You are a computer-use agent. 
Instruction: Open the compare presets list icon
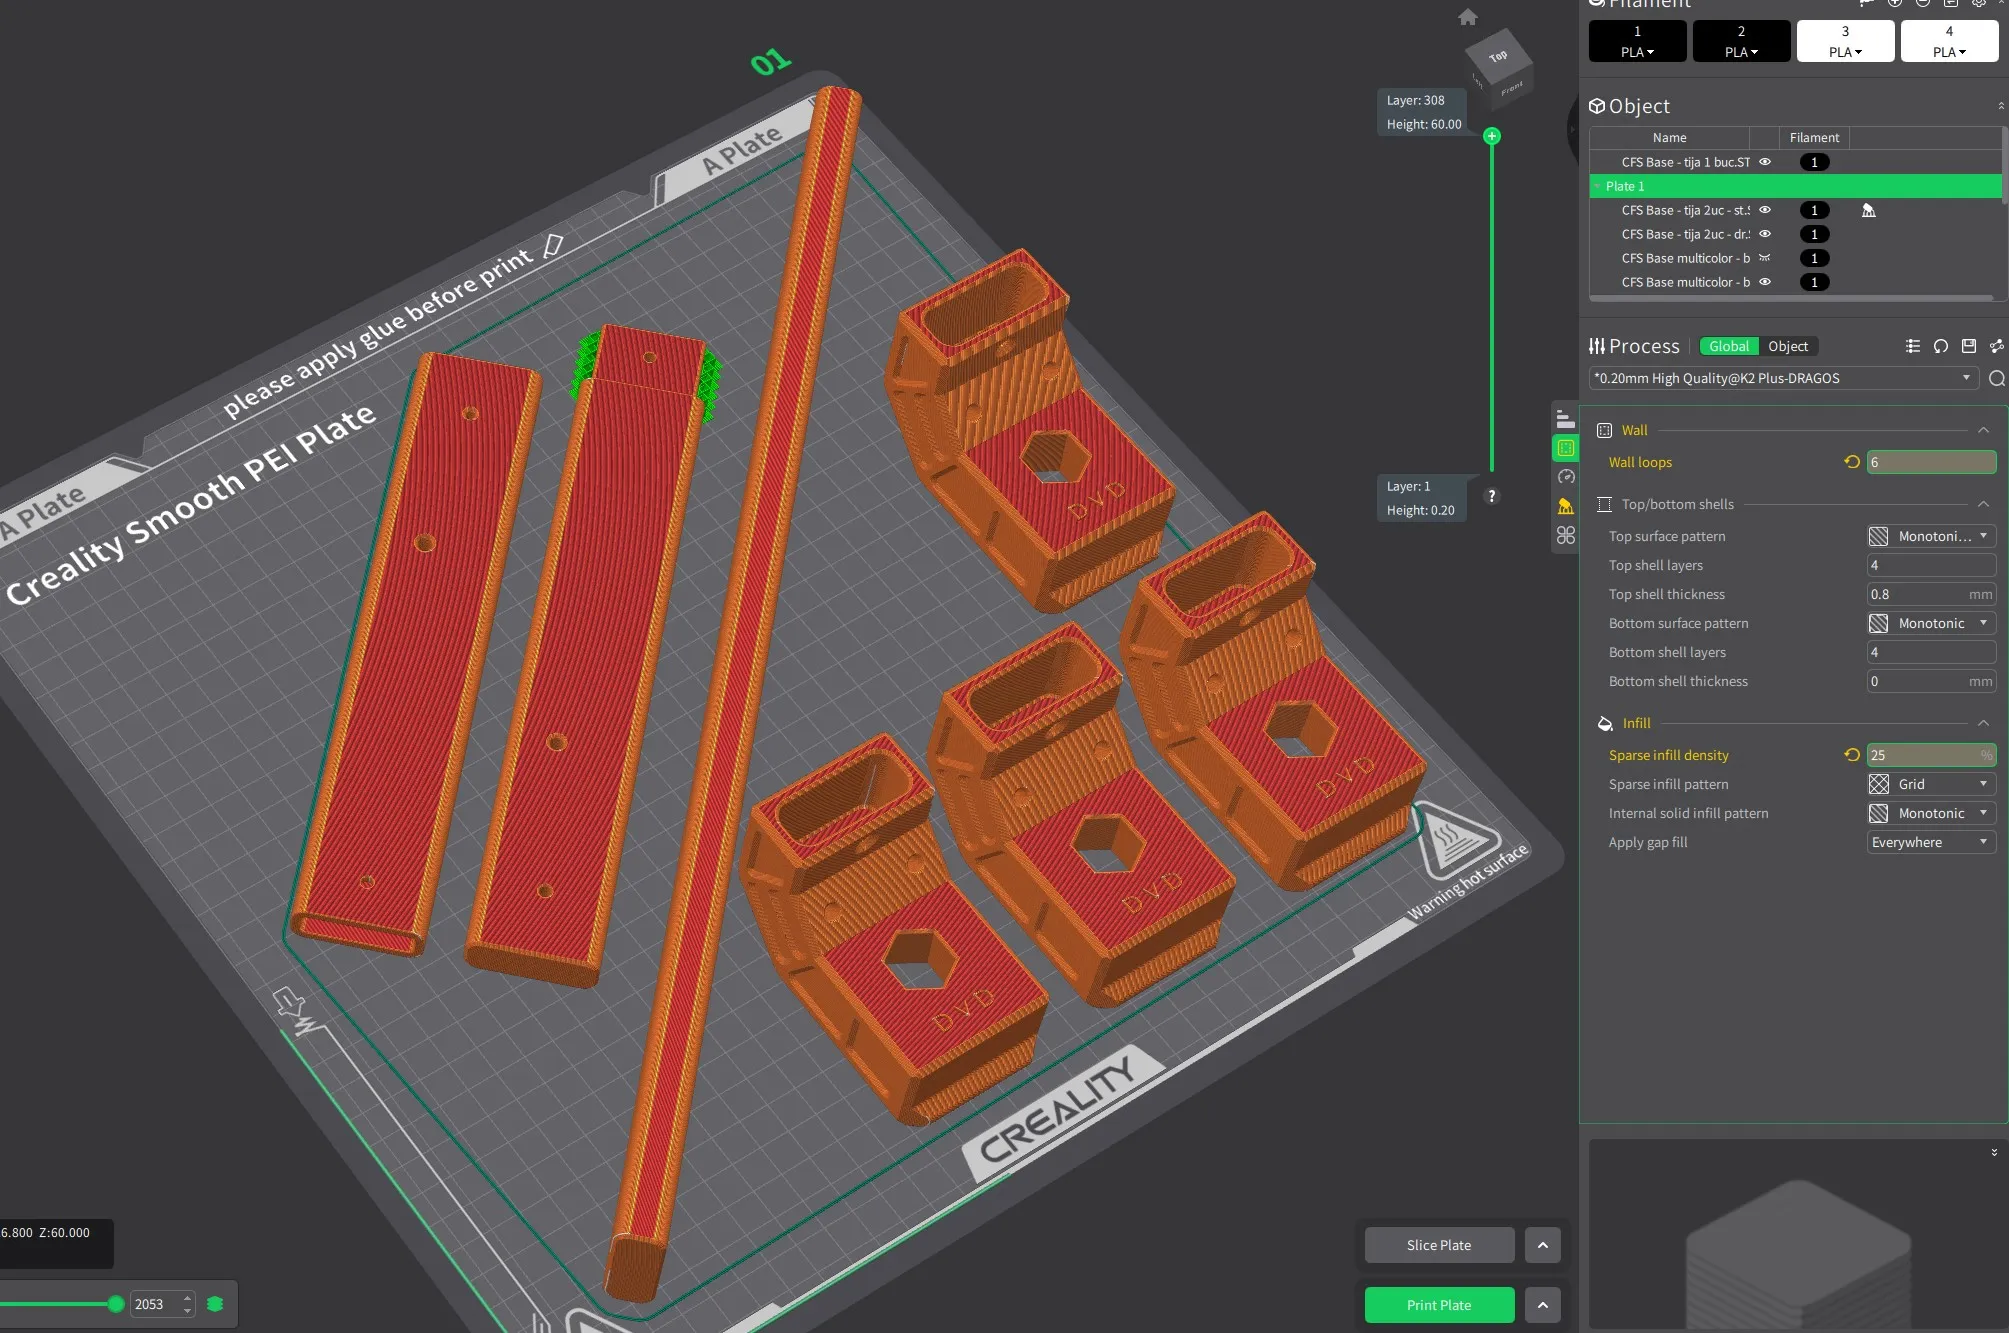tap(1913, 346)
